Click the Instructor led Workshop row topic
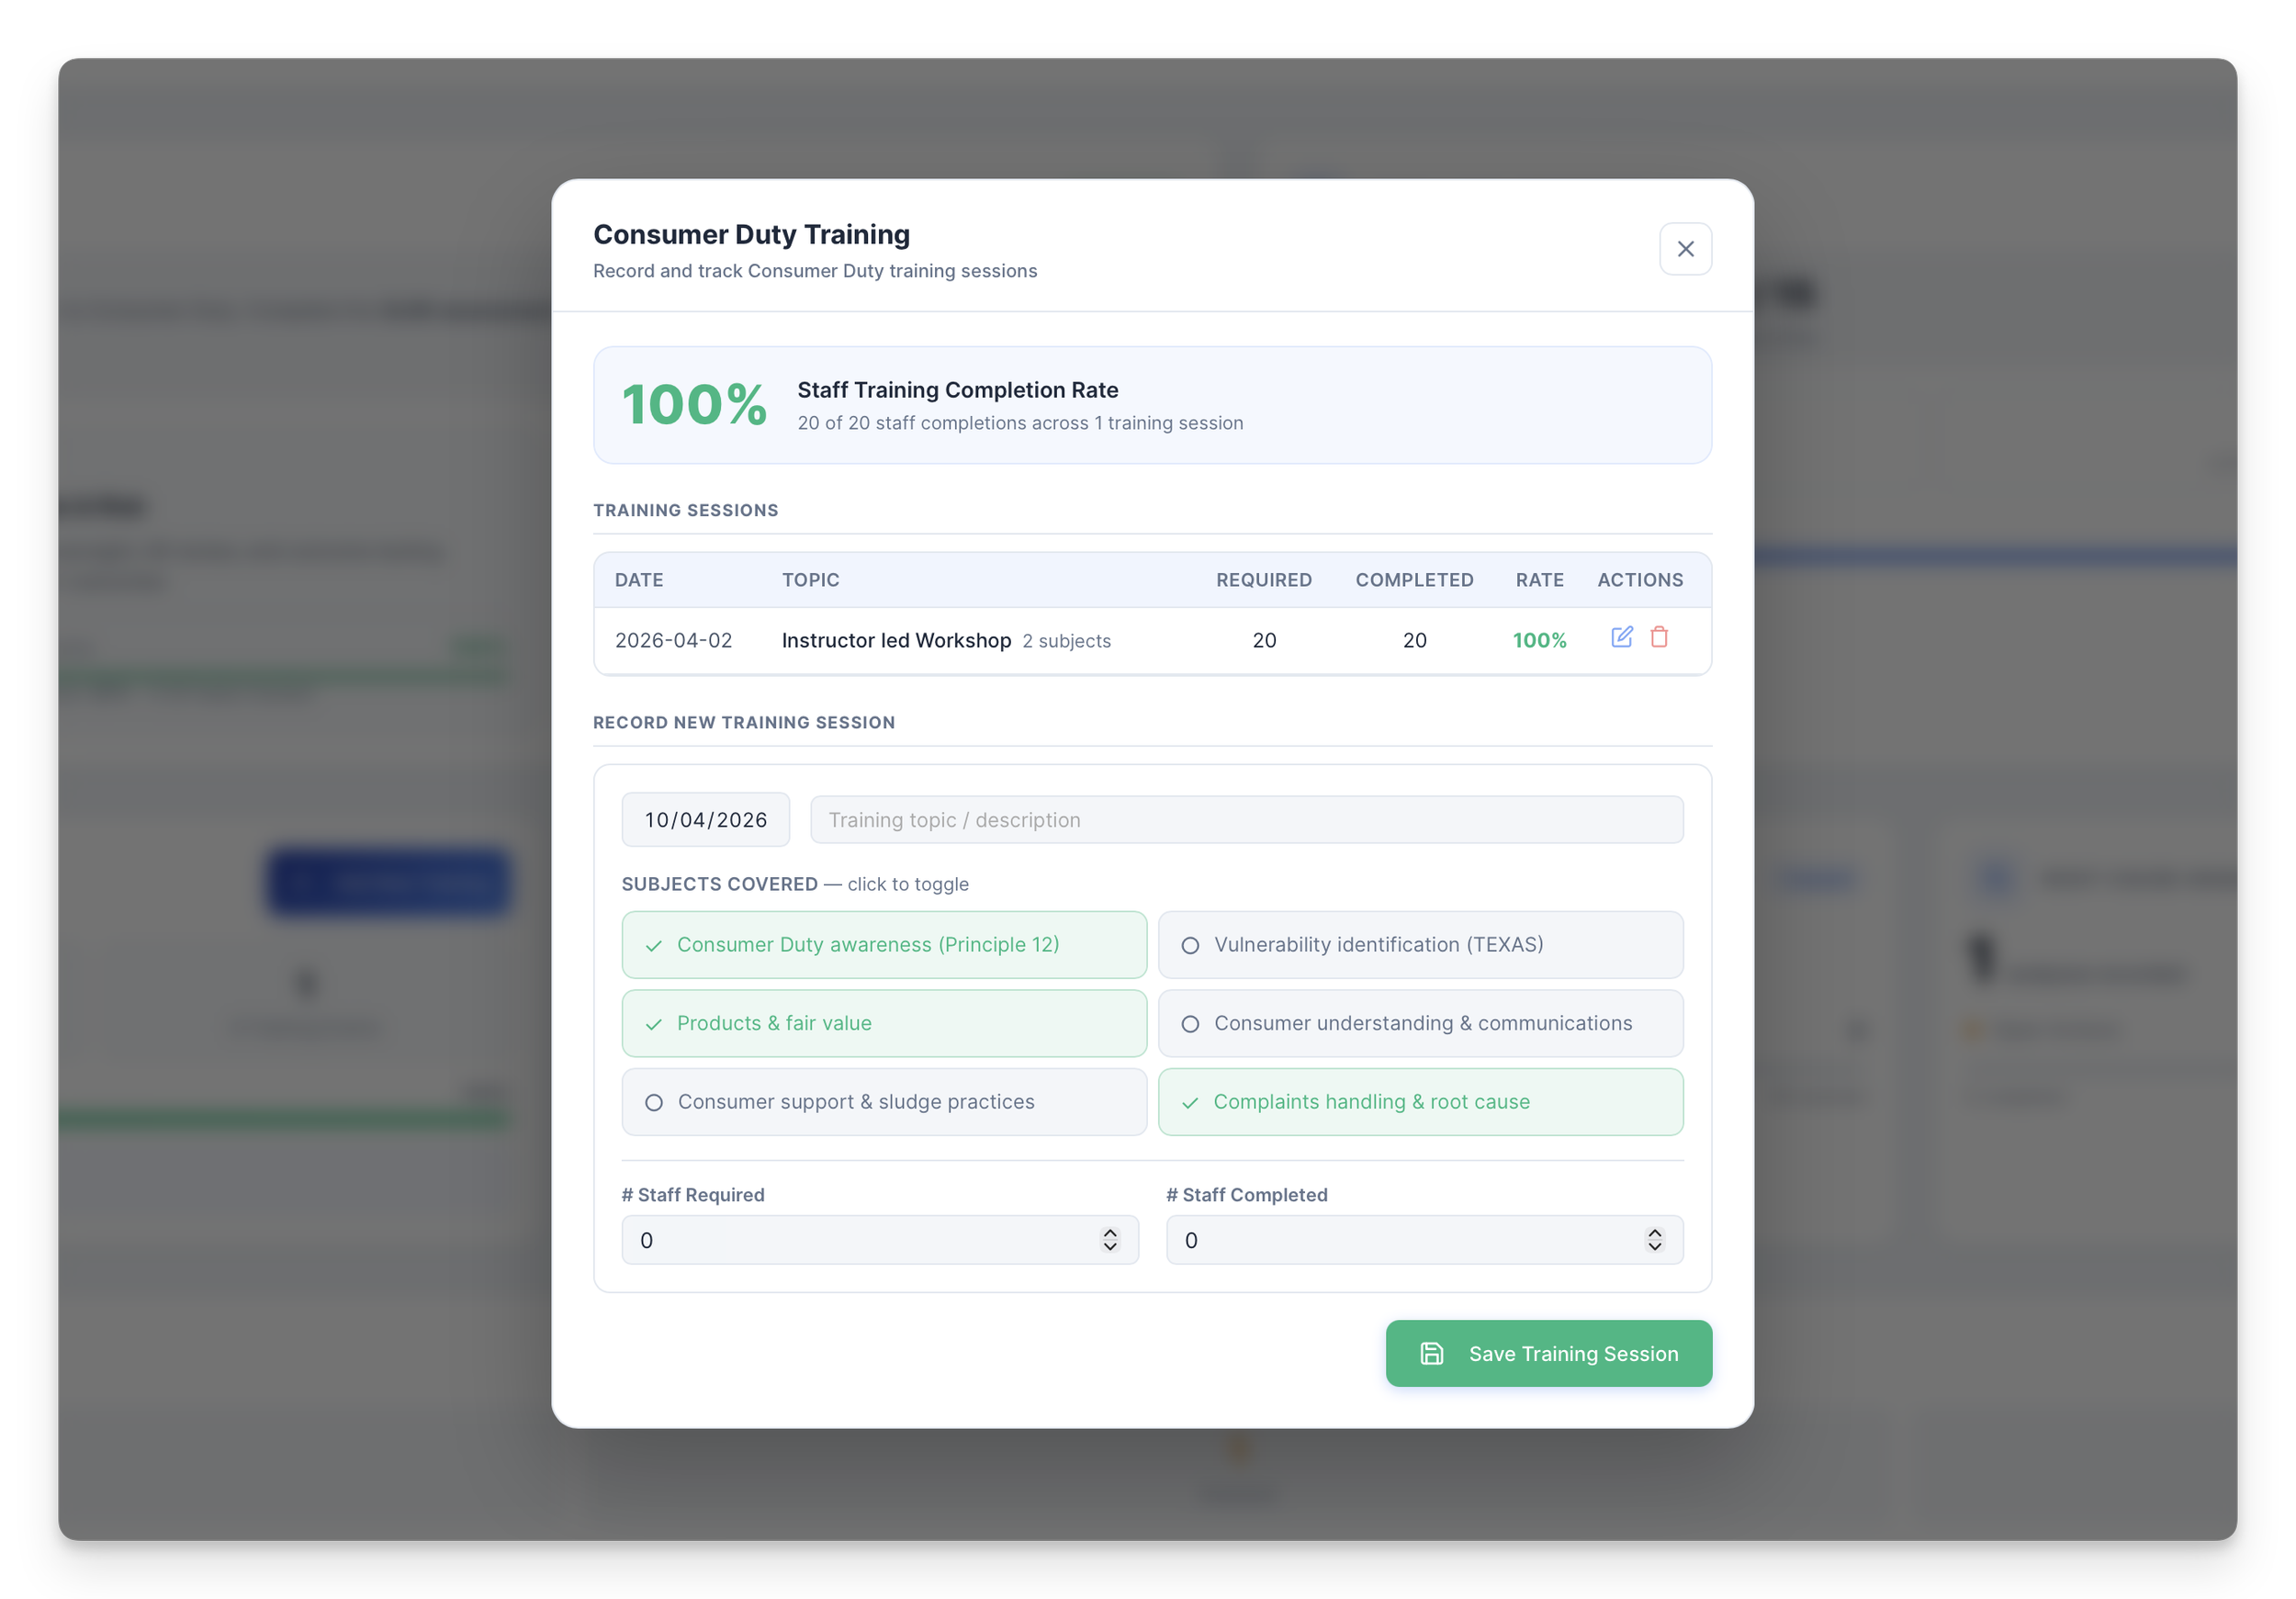This screenshot has width=2296, height=1599. (x=896, y=640)
